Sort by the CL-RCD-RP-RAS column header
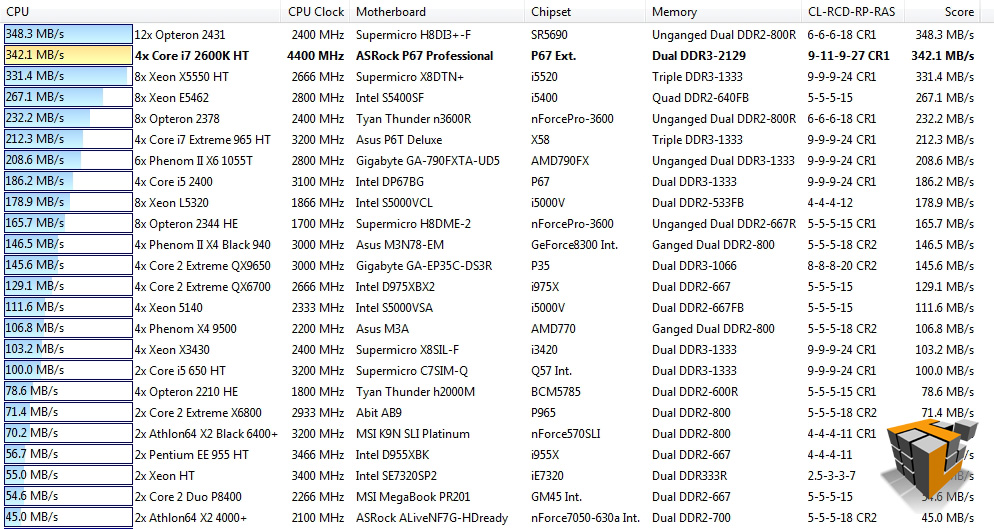994x529 pixels. [853, 11]
